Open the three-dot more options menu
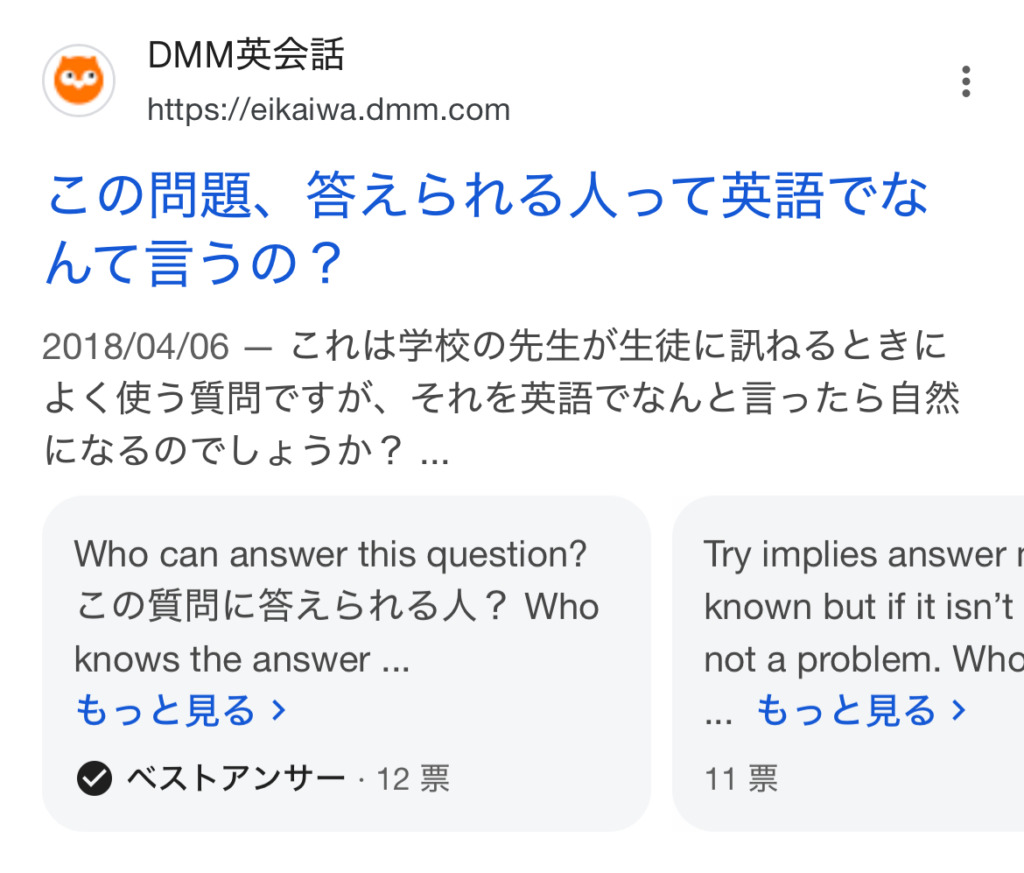This screenshot has height=873, width=1024. (x=965, y=81)
